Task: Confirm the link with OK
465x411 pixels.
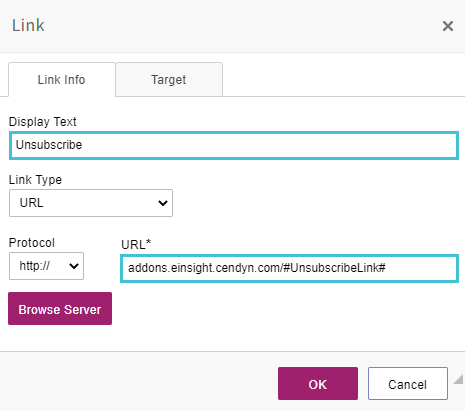Action: pyautogui.click(x=318, y=384)
